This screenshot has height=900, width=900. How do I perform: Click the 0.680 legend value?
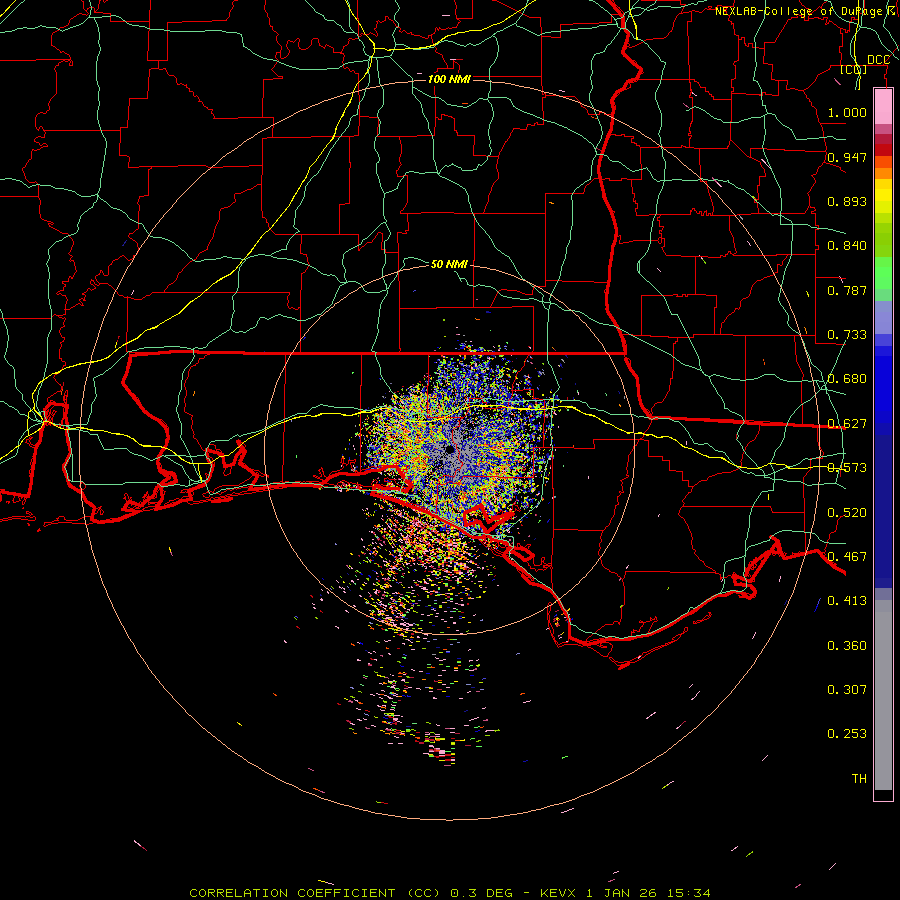coord(847,379)
